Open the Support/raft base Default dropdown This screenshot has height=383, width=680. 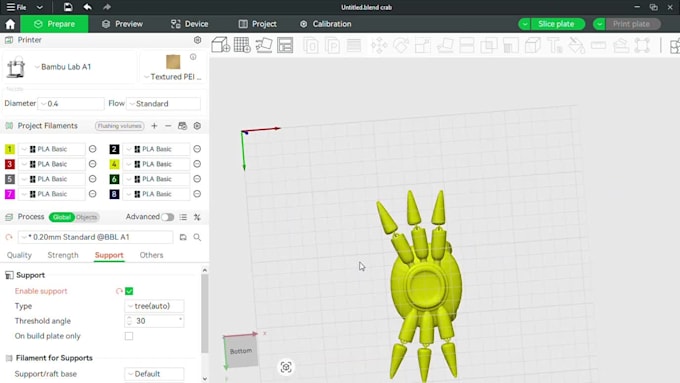[x=154, y=374]
